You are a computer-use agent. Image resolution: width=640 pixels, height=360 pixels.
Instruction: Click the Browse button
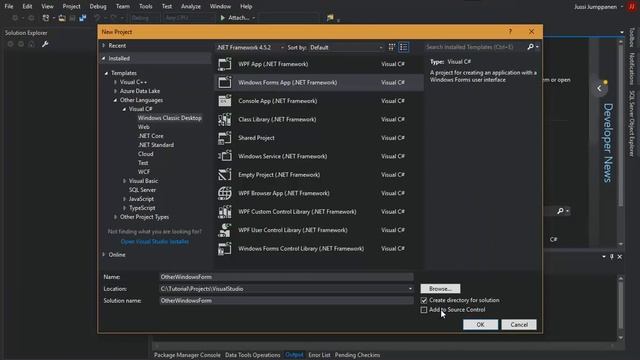tap(440, 289)
